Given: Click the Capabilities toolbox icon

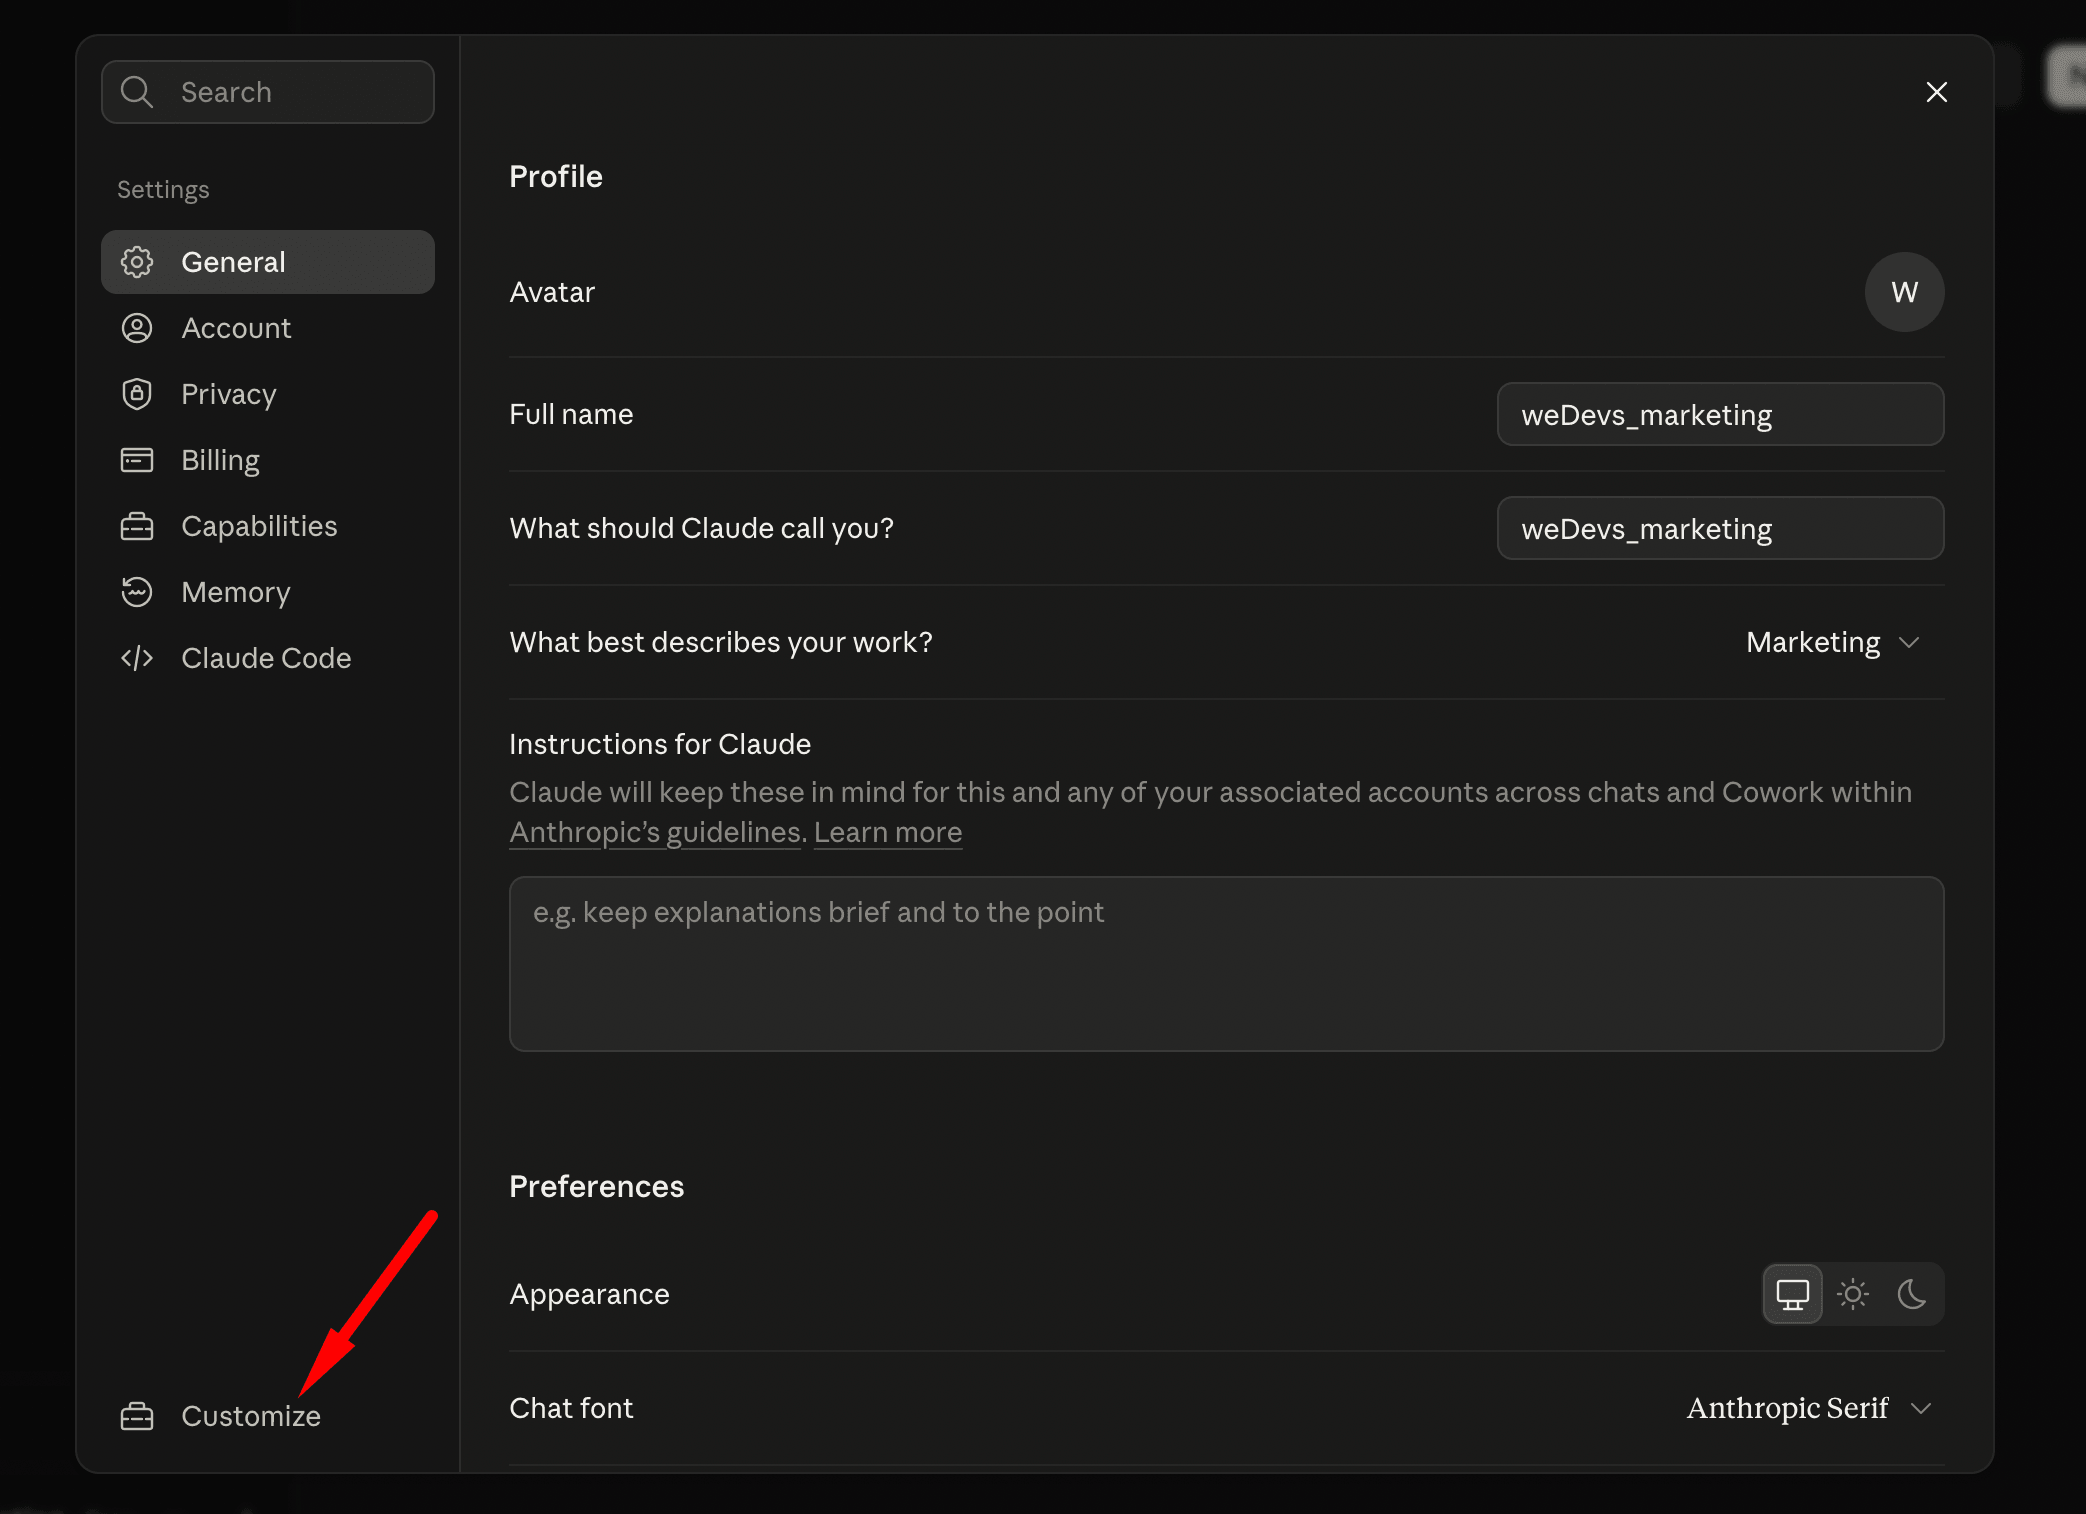Looking at the screenshot, I should tap(137, 526).
